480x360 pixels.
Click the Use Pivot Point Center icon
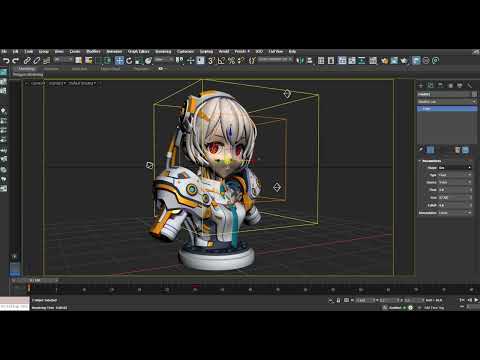pos(179,60)
